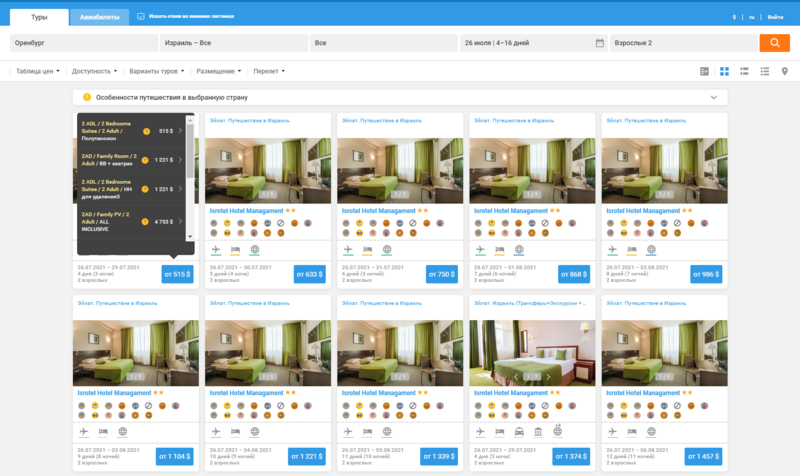Click the от 868 $ price button
800x476 pixels.
(x=574, y=274)
